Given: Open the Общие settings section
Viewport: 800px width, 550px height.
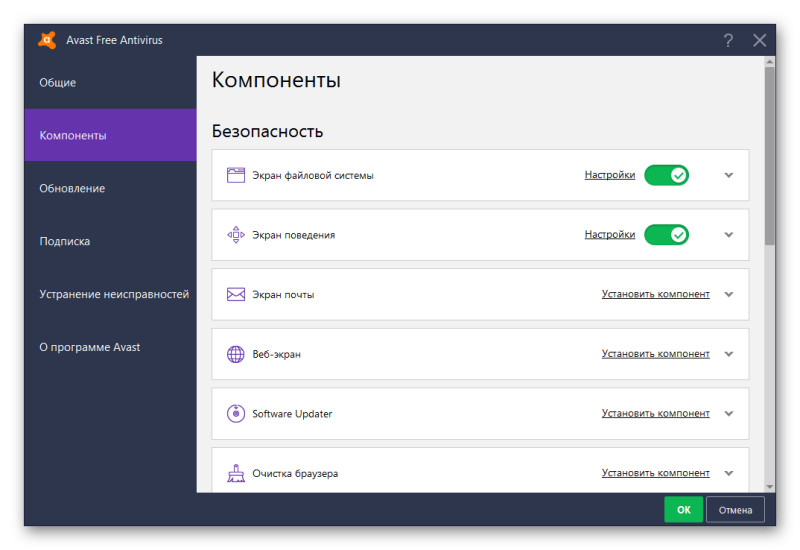Looking at the screenshot, I should pyautogui.click(x=110, y=83).
